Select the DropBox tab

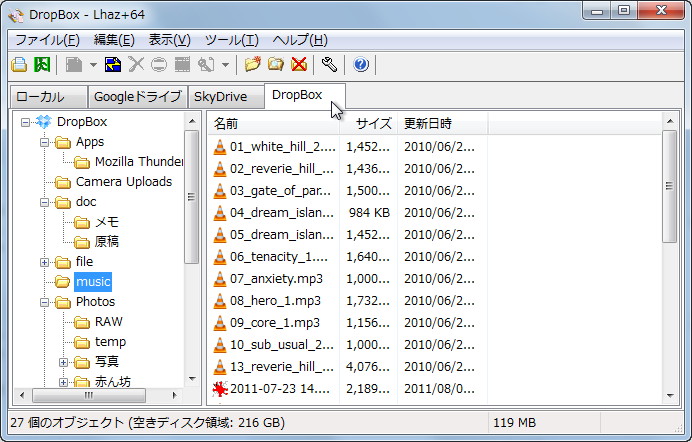[305, 95]
